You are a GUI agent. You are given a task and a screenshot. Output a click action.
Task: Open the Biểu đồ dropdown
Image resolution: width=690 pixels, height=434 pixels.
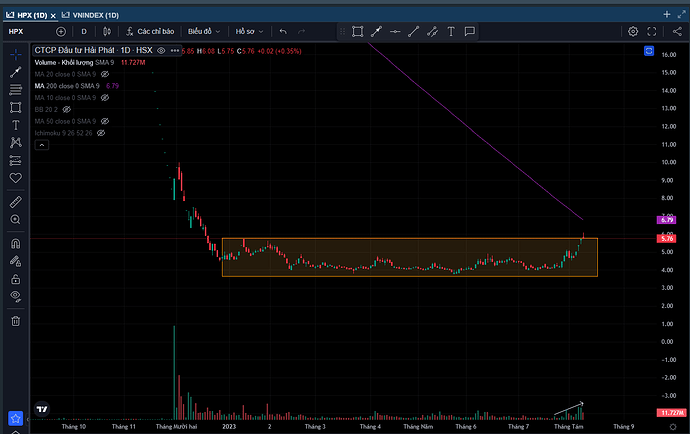pos(205,31)
